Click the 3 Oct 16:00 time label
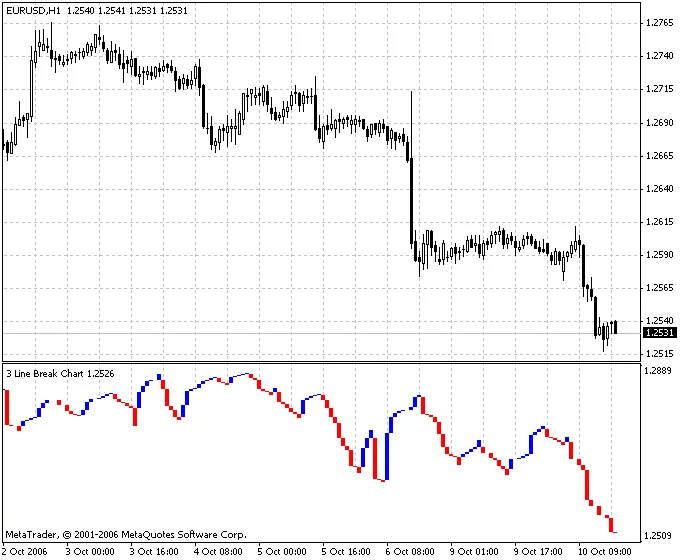Viewport: 680px width, 560px height. tap(154, 551)
